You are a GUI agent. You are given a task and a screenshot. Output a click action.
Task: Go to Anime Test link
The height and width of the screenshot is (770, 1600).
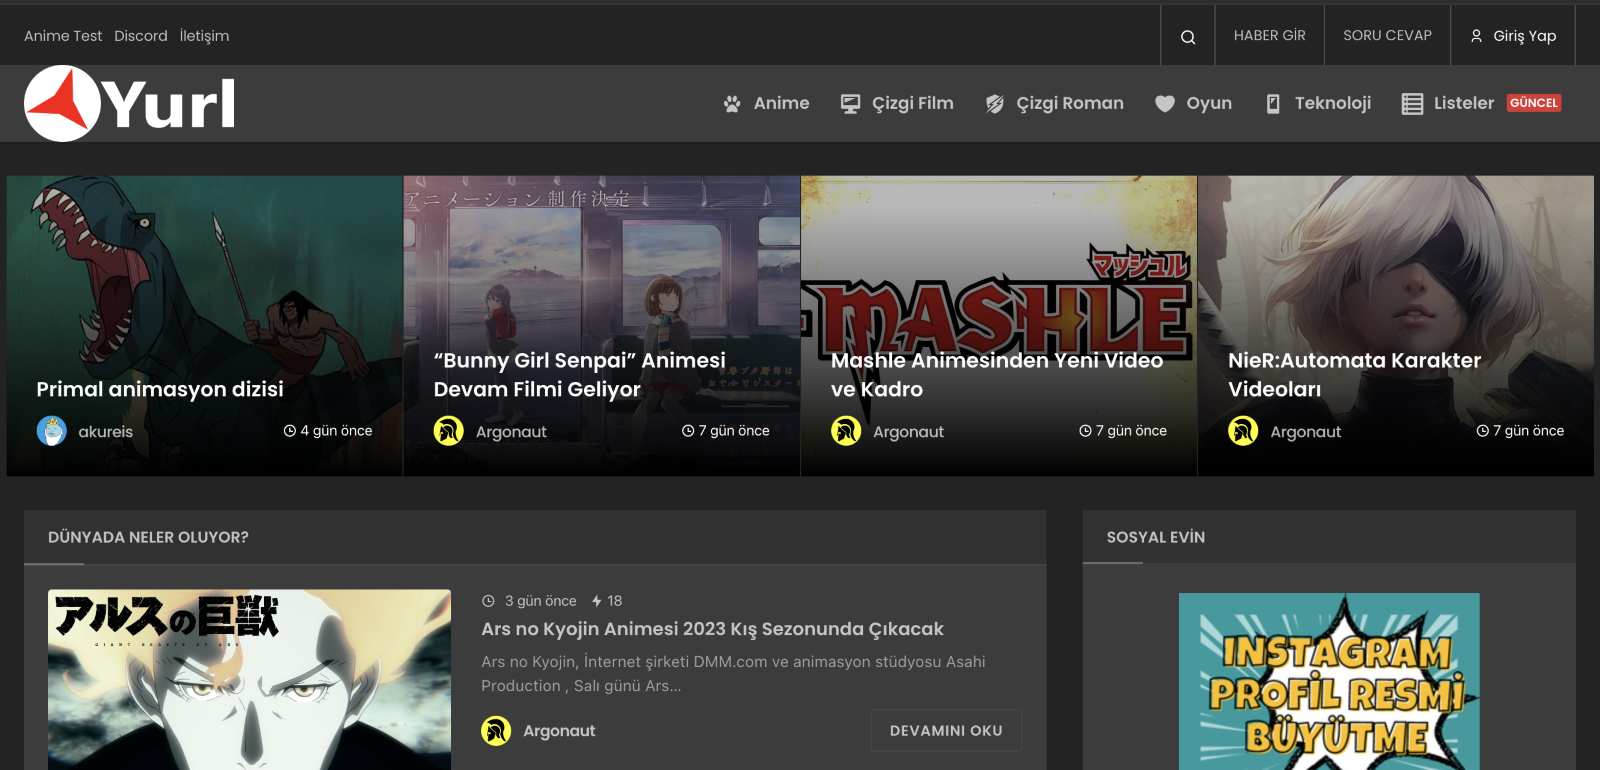pos(63,36)
